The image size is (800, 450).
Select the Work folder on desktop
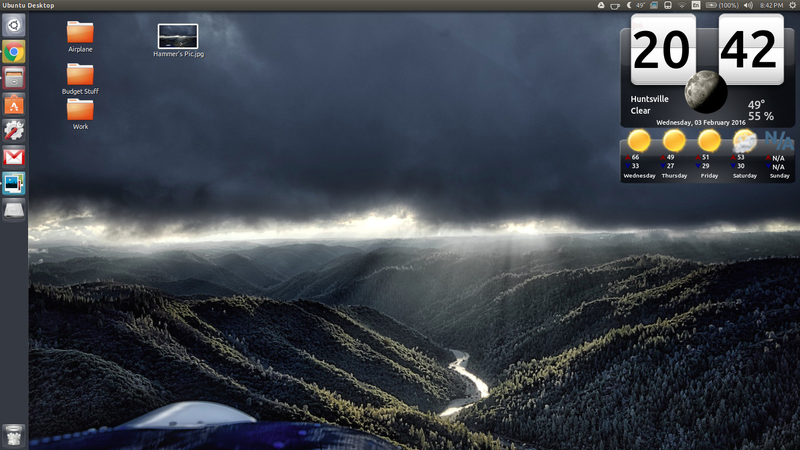click(80, 110)
